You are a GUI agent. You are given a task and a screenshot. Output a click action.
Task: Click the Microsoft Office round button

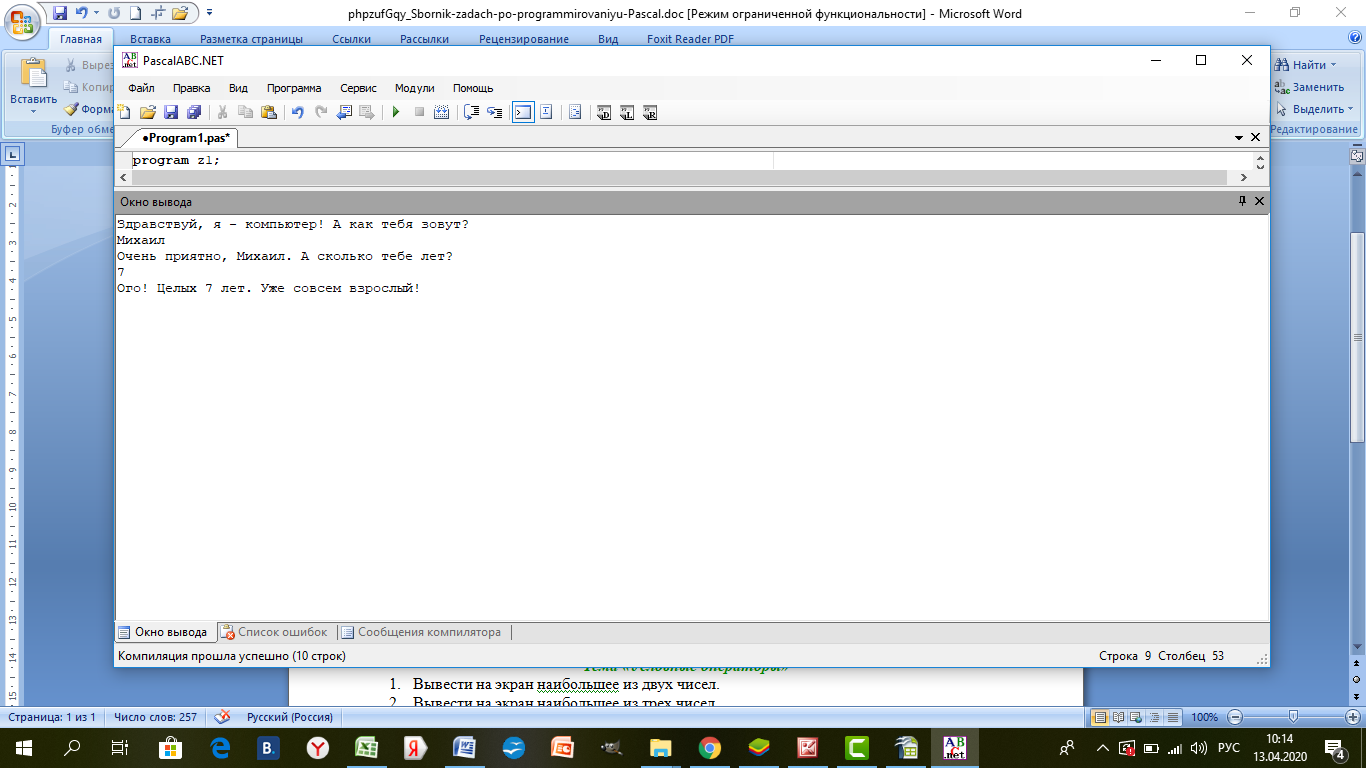tap(22, 20)
